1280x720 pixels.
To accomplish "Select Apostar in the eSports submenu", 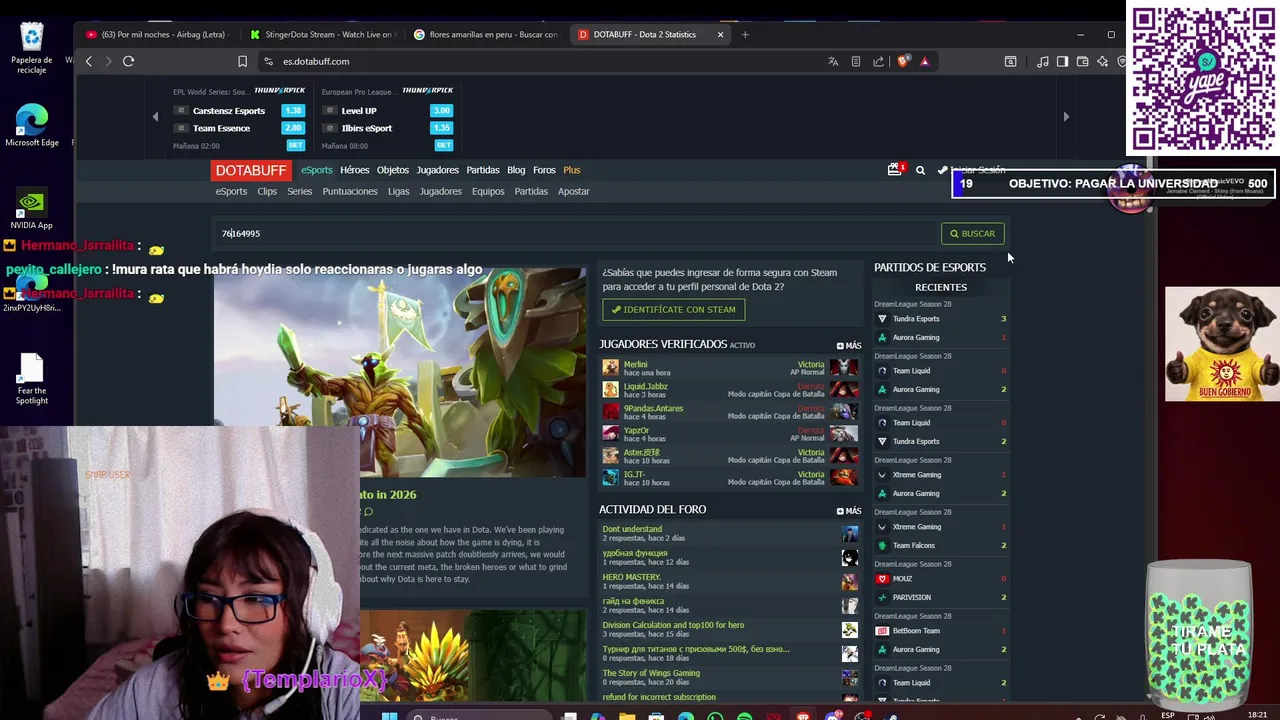I will pos(574,191).
